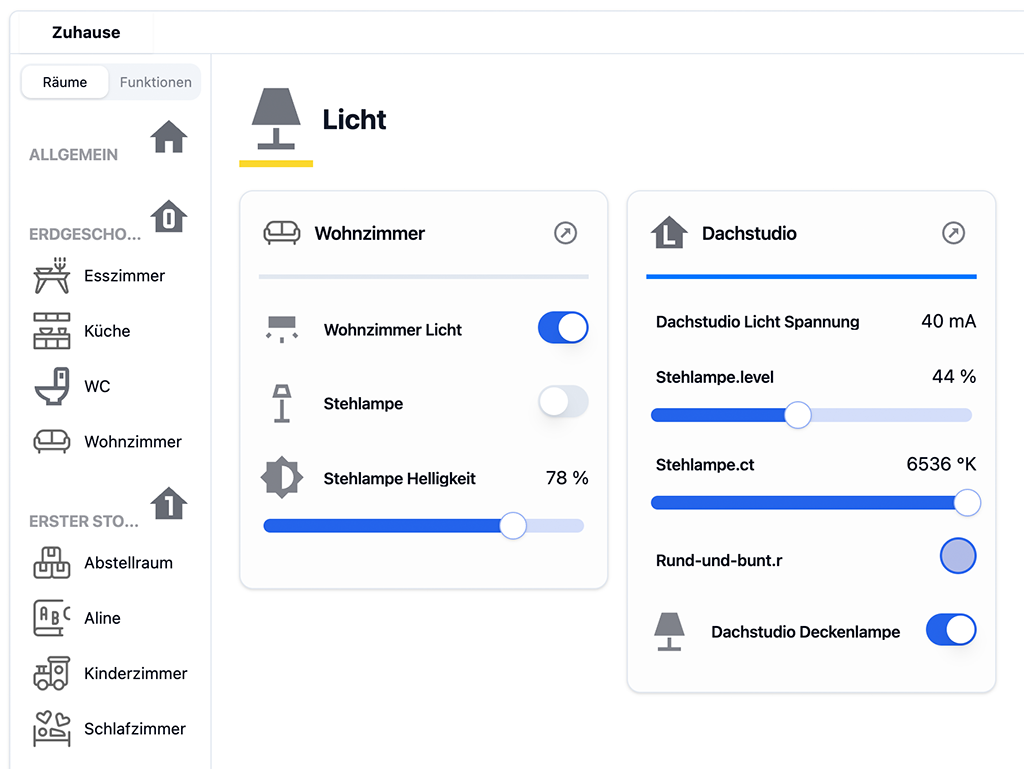Screen dimensions: 1024x769
Task: Open Wohnzimmer details via arrow button
Action: click(565, 233)
